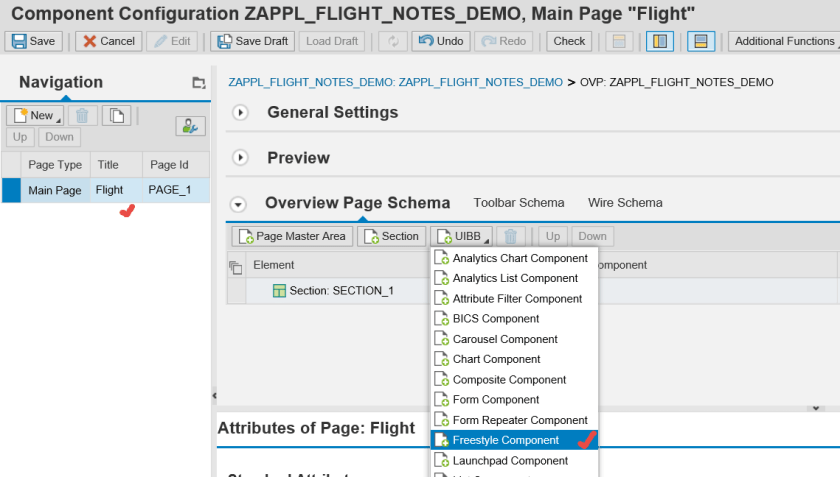
Task: Click the copy page icon in Navigation
Action: [117, 115]
